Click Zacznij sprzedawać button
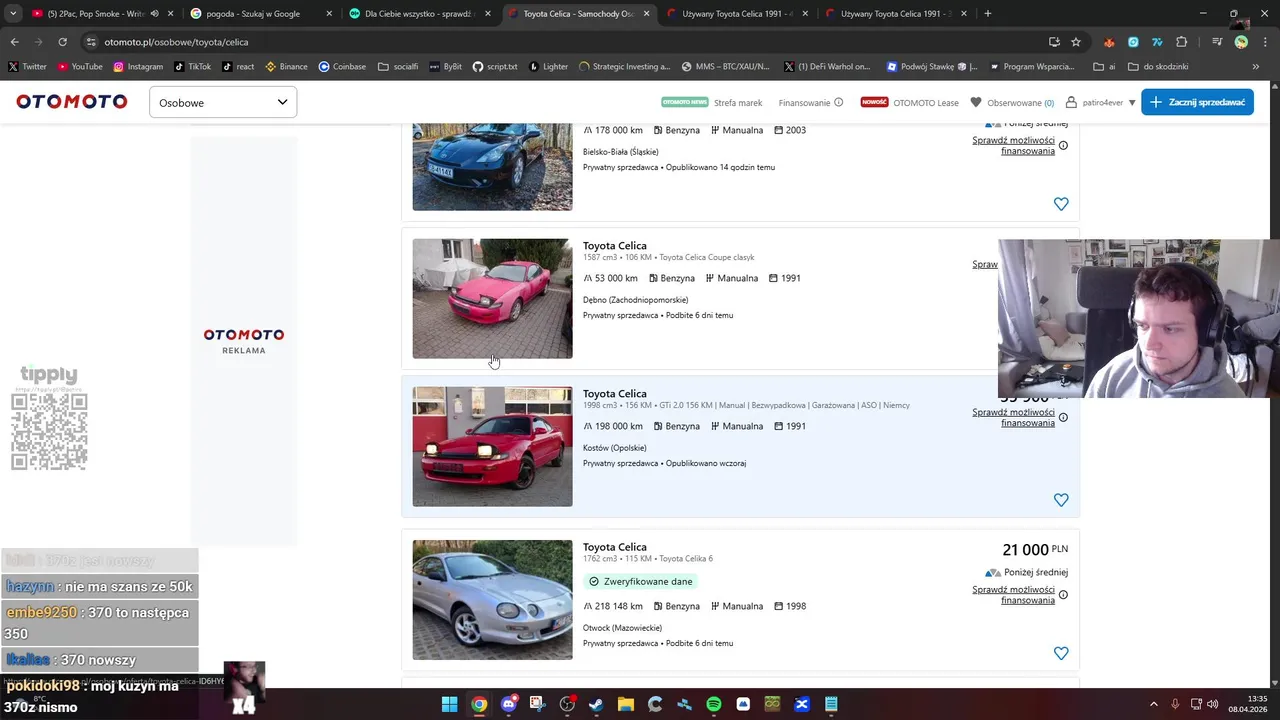1280x720 pixels. pos(1197,102)
